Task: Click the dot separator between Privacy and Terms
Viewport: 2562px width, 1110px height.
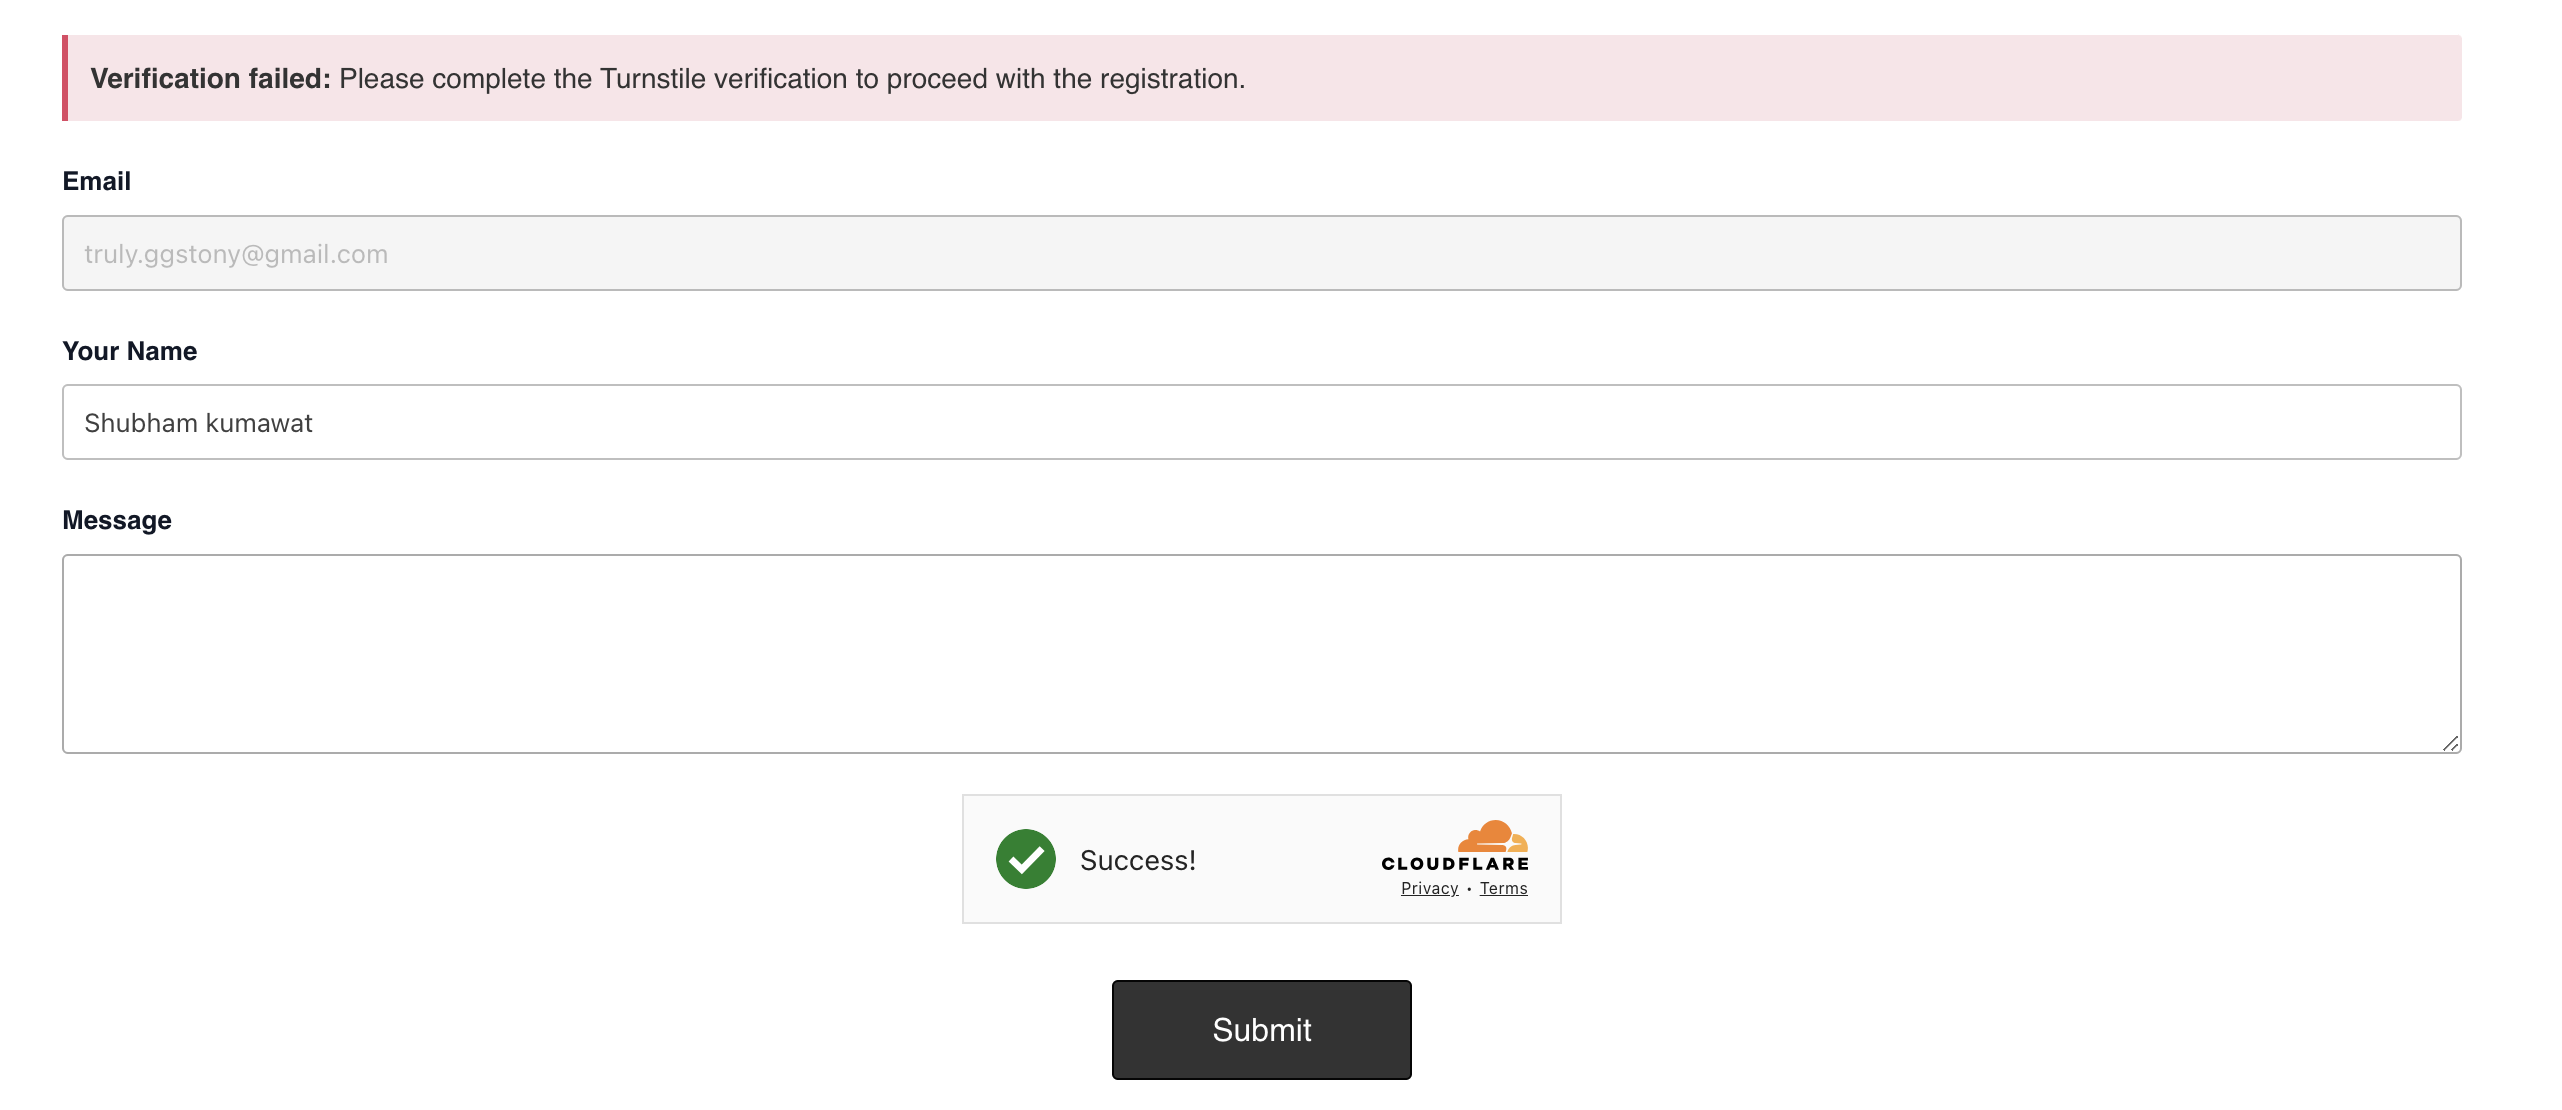Action: pos(1469,889)
